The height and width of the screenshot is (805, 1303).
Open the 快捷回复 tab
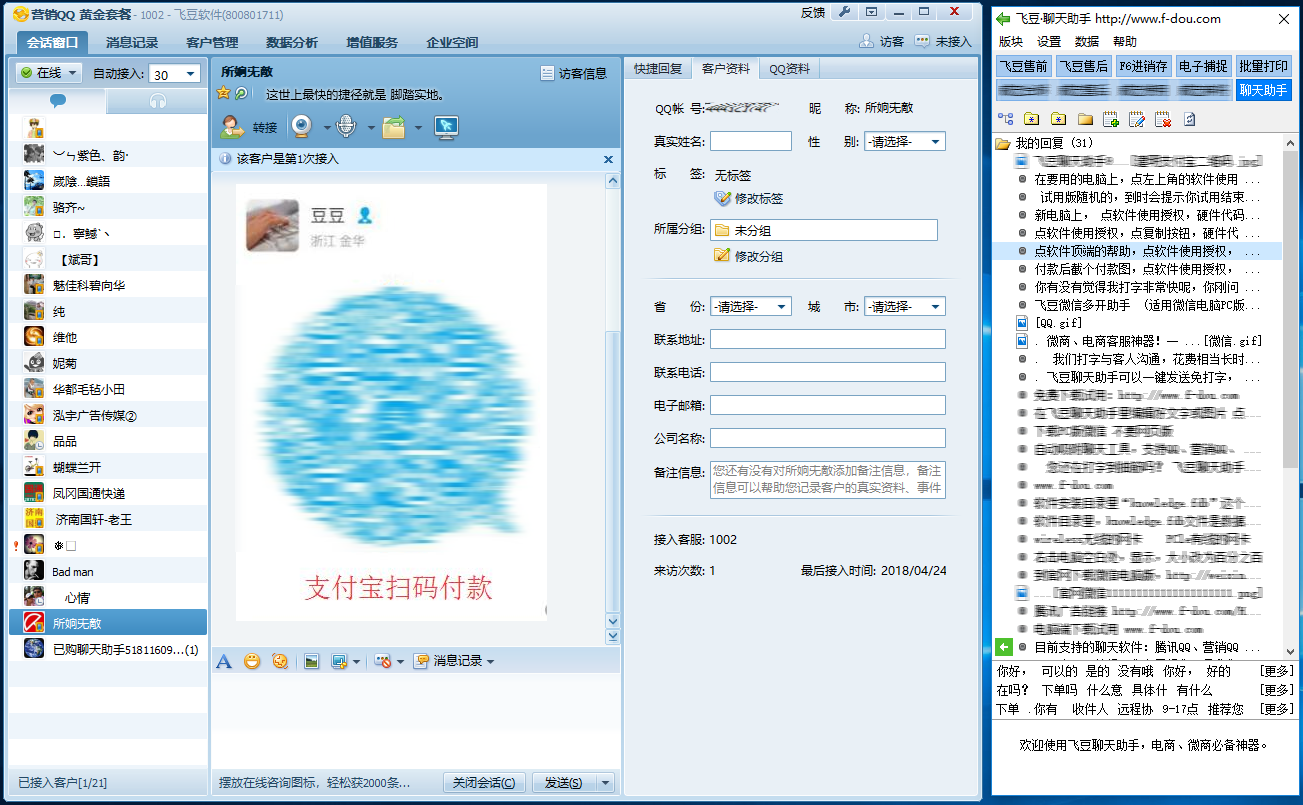(658, 69)
